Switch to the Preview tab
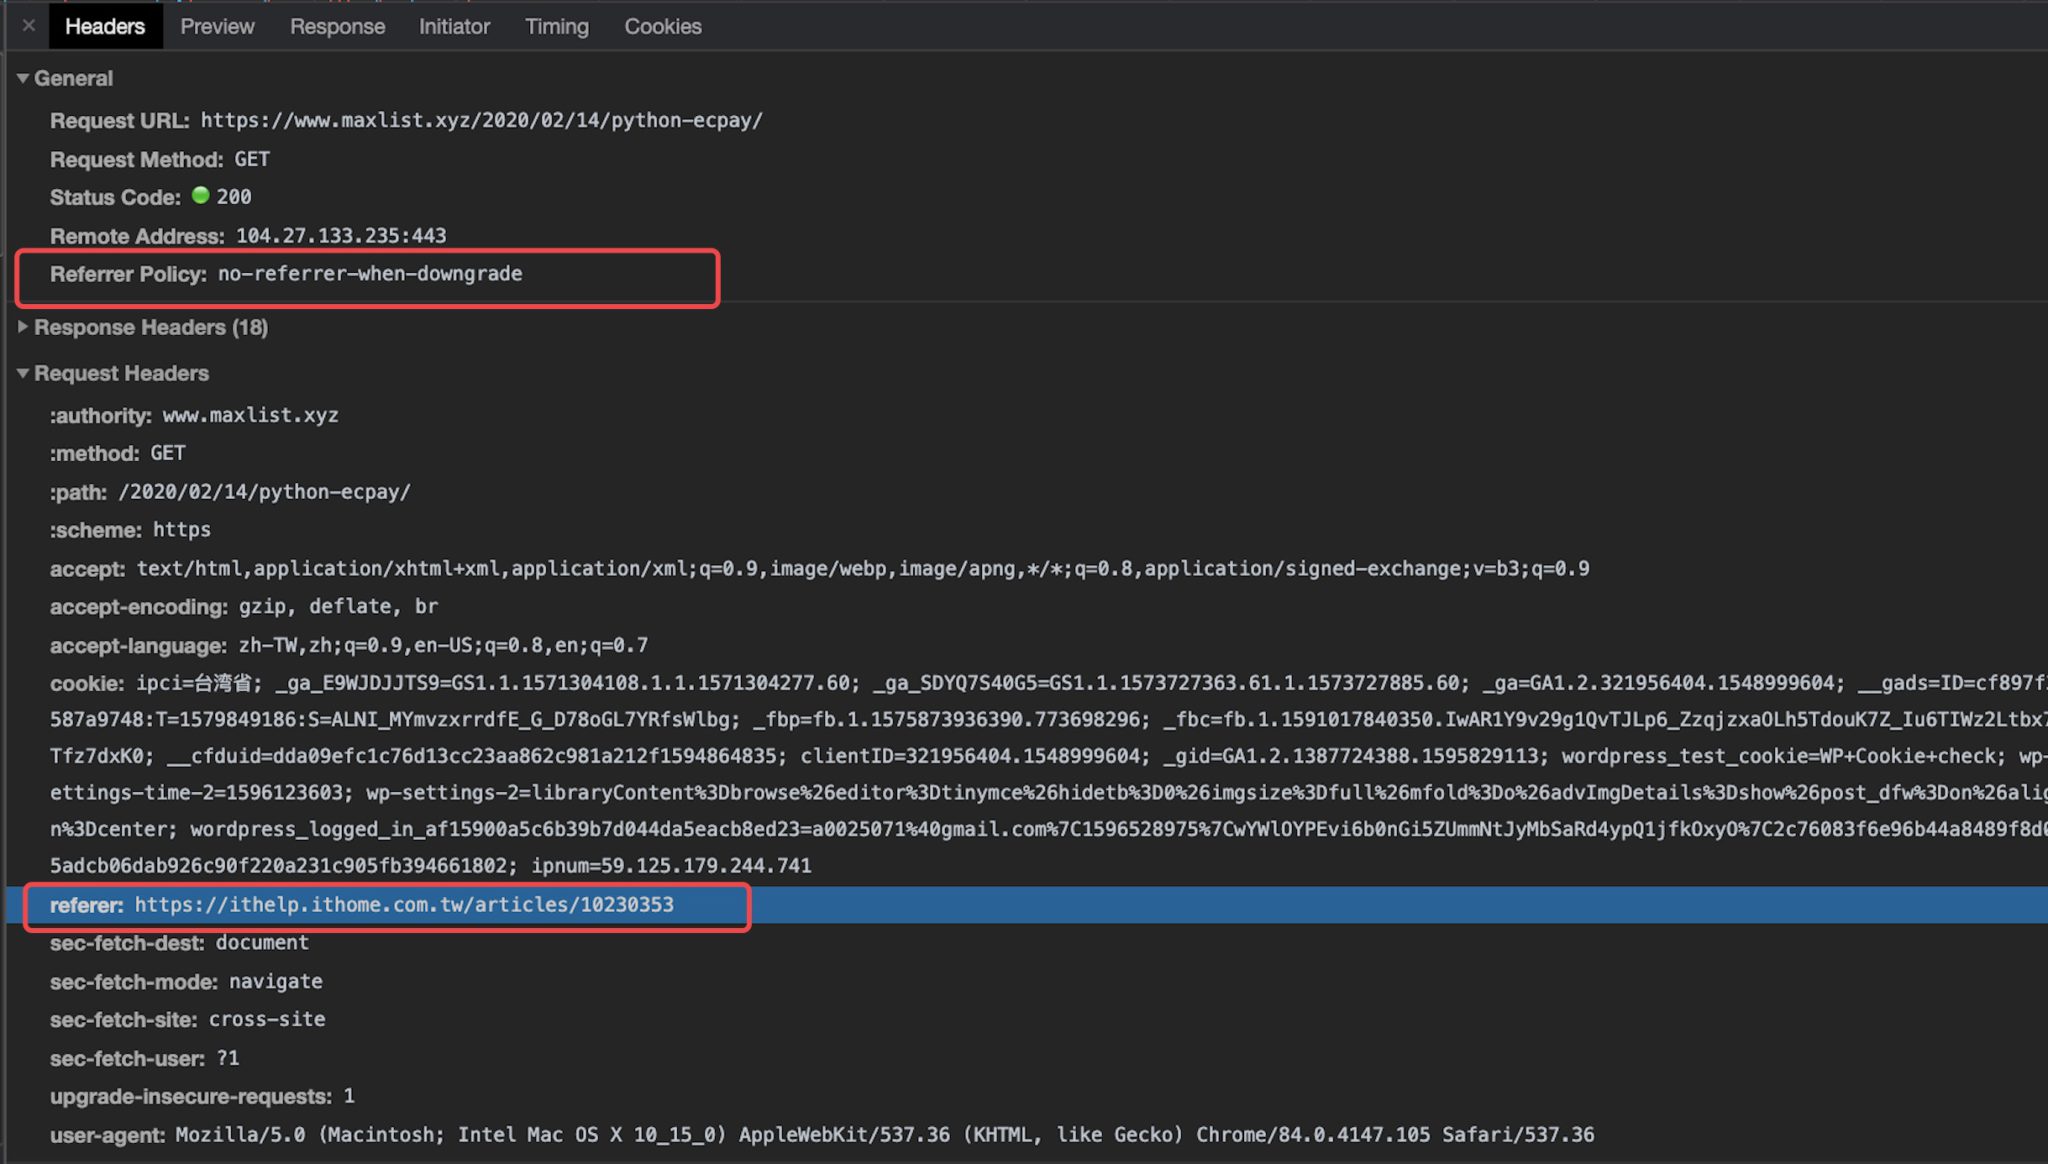The width and height of the screenshot is (2048, 1164). 217,27
